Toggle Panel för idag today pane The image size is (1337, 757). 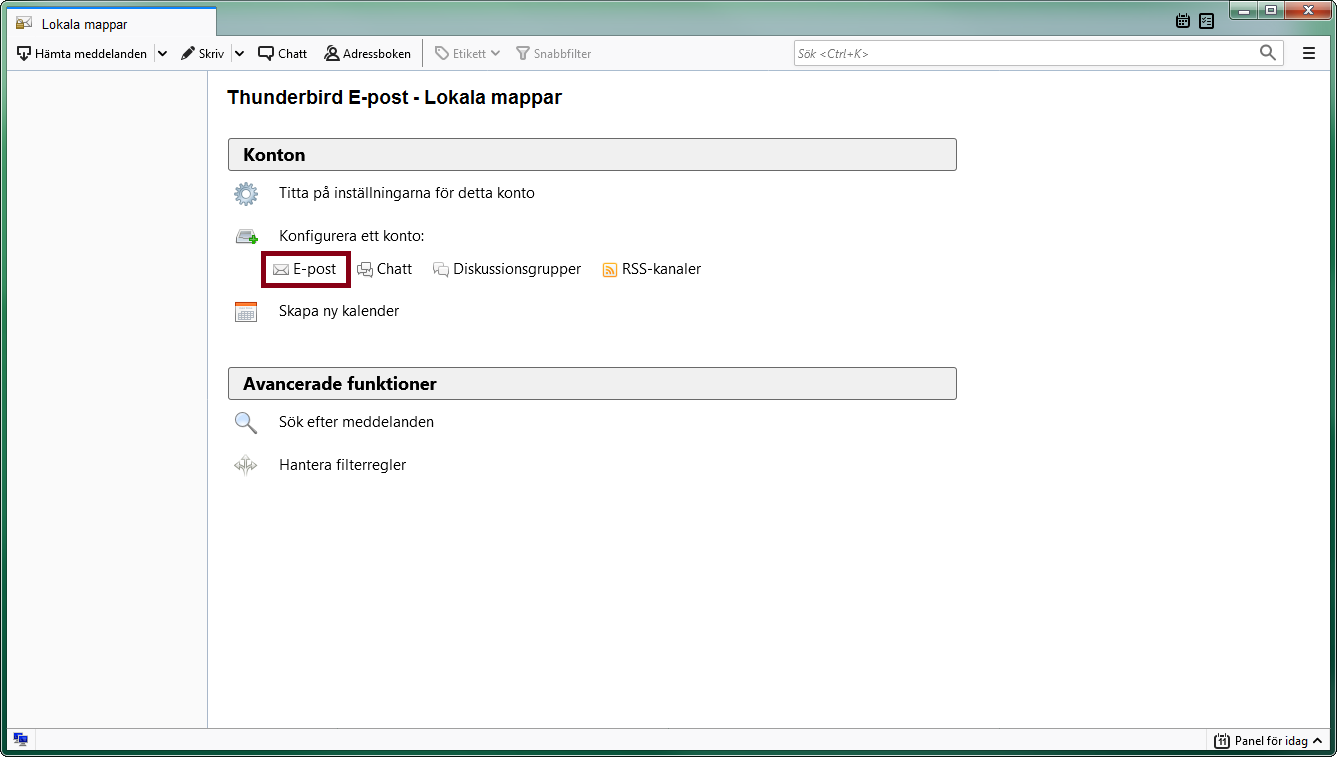[1270, 741]
